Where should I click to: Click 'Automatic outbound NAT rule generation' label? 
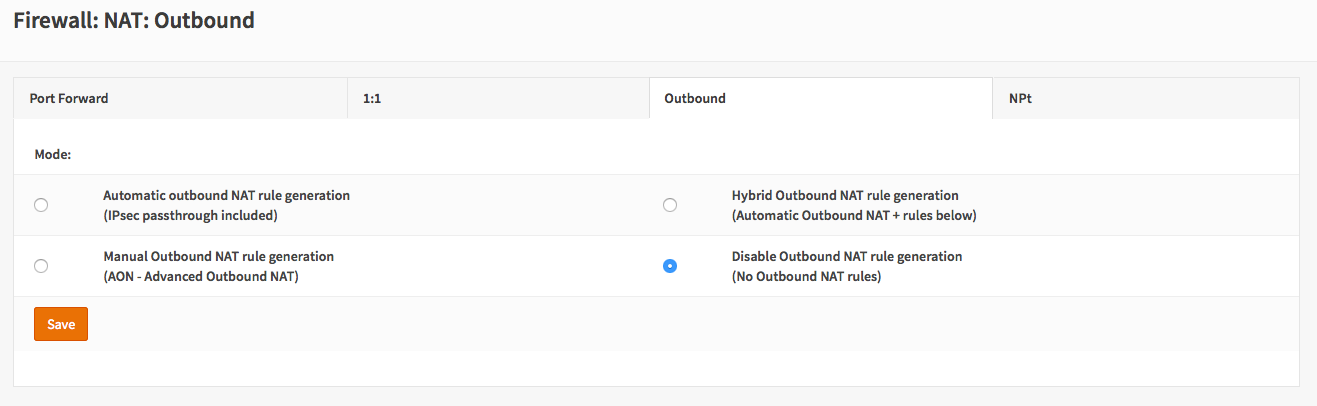pyautogui.click(x=226, y=196)
